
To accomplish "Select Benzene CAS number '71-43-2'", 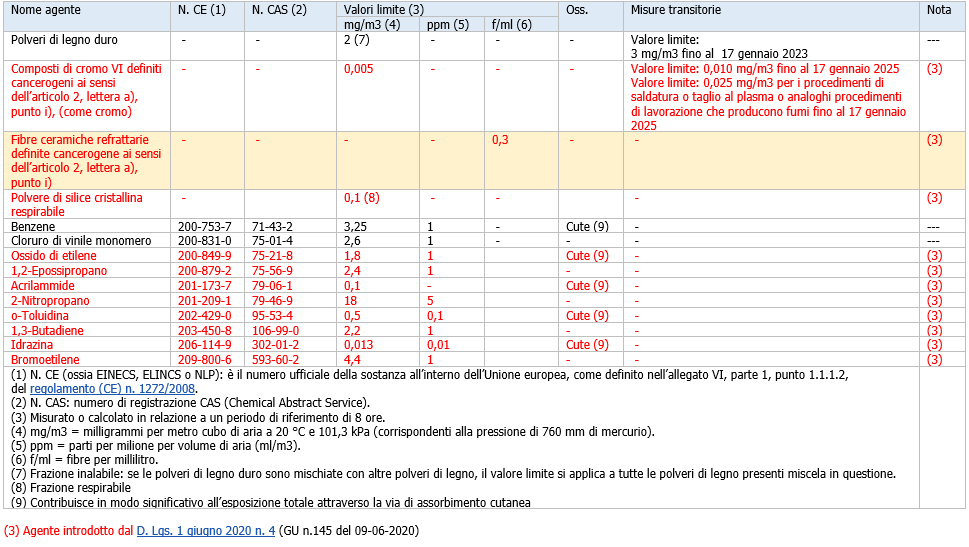I will click(x=272, y=227).
